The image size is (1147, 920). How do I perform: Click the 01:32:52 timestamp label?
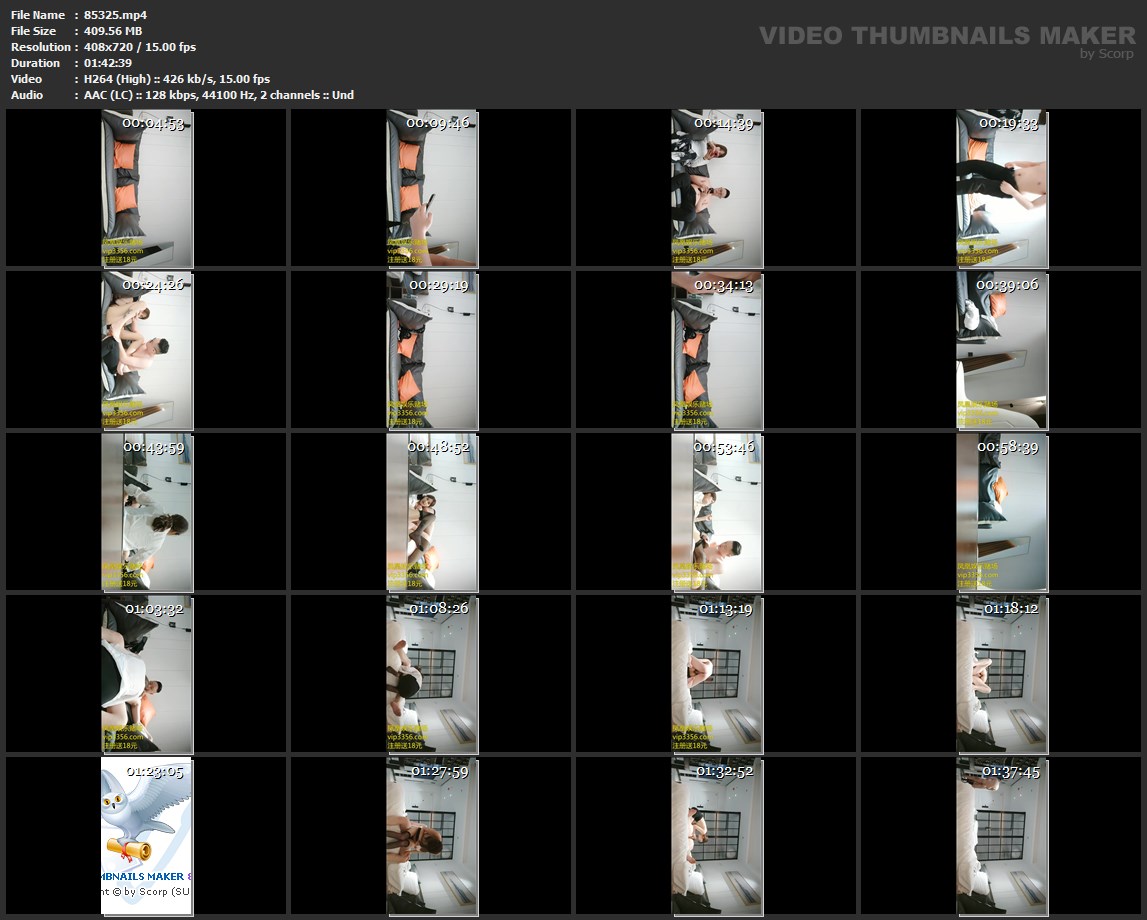[725, 771]
